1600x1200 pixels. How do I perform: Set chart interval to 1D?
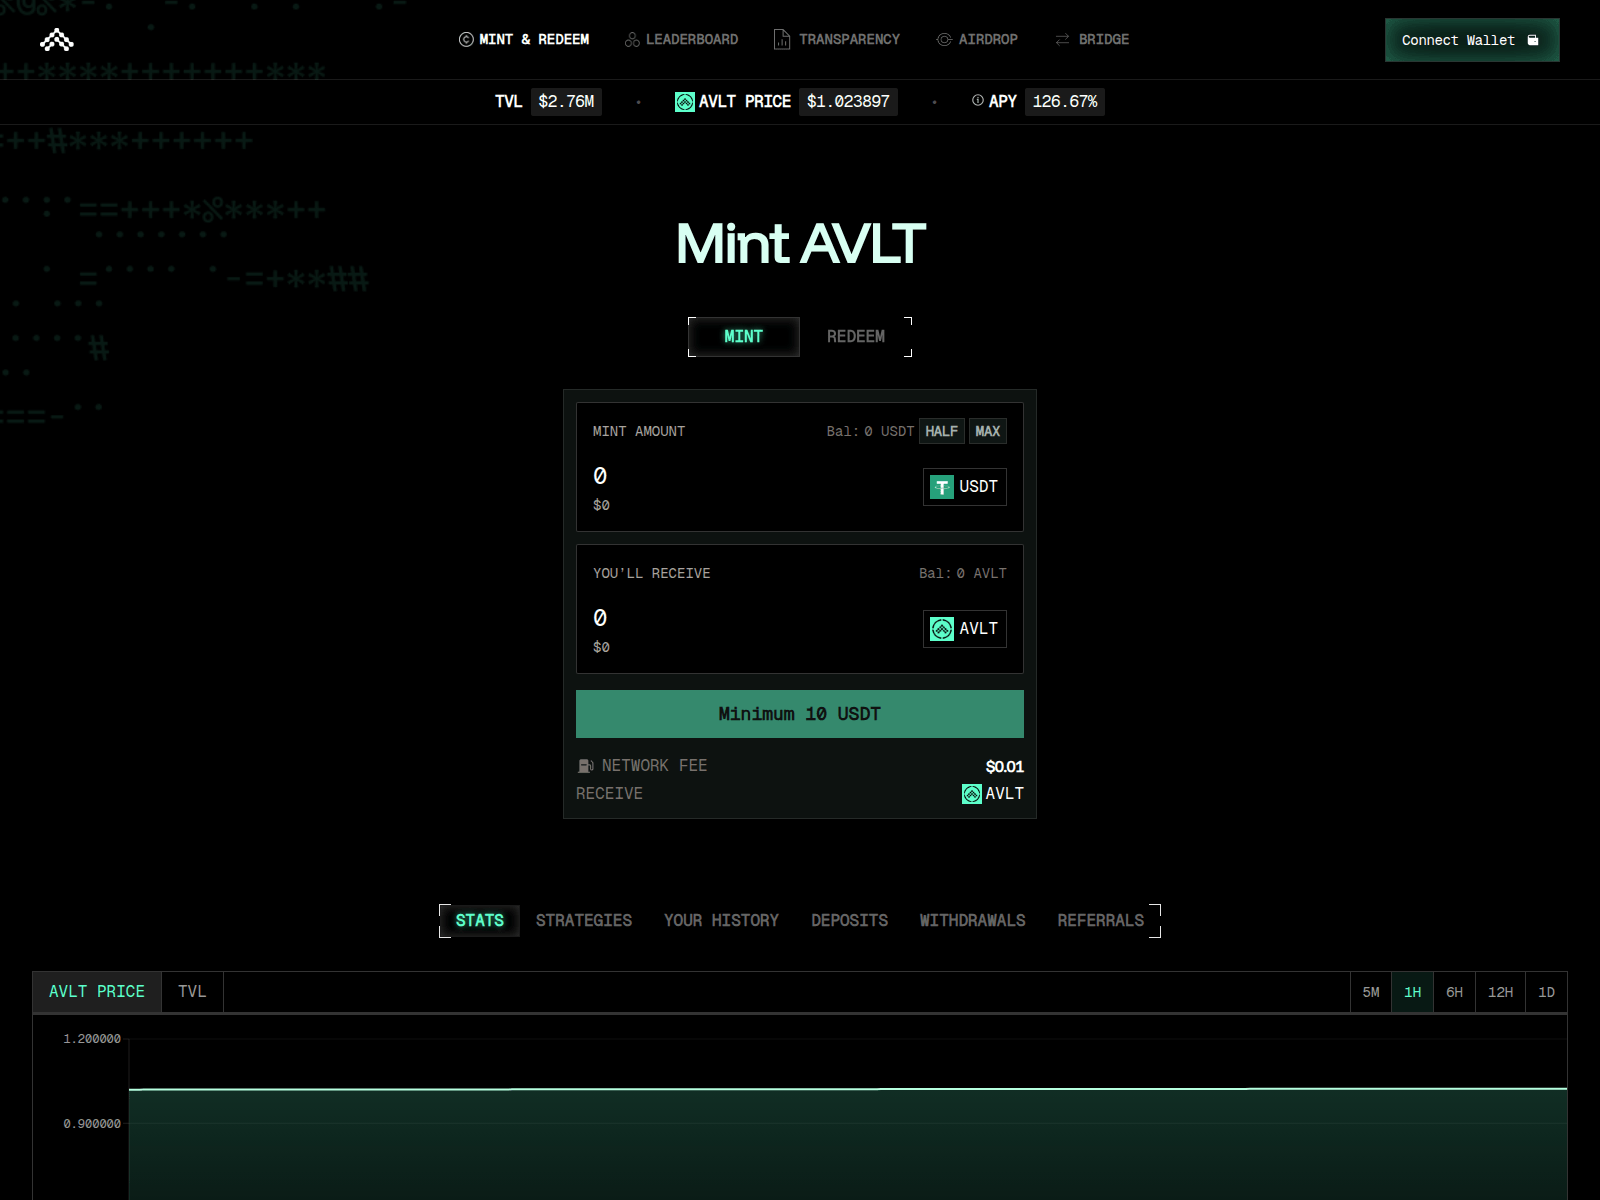[x=1547, y=992]
